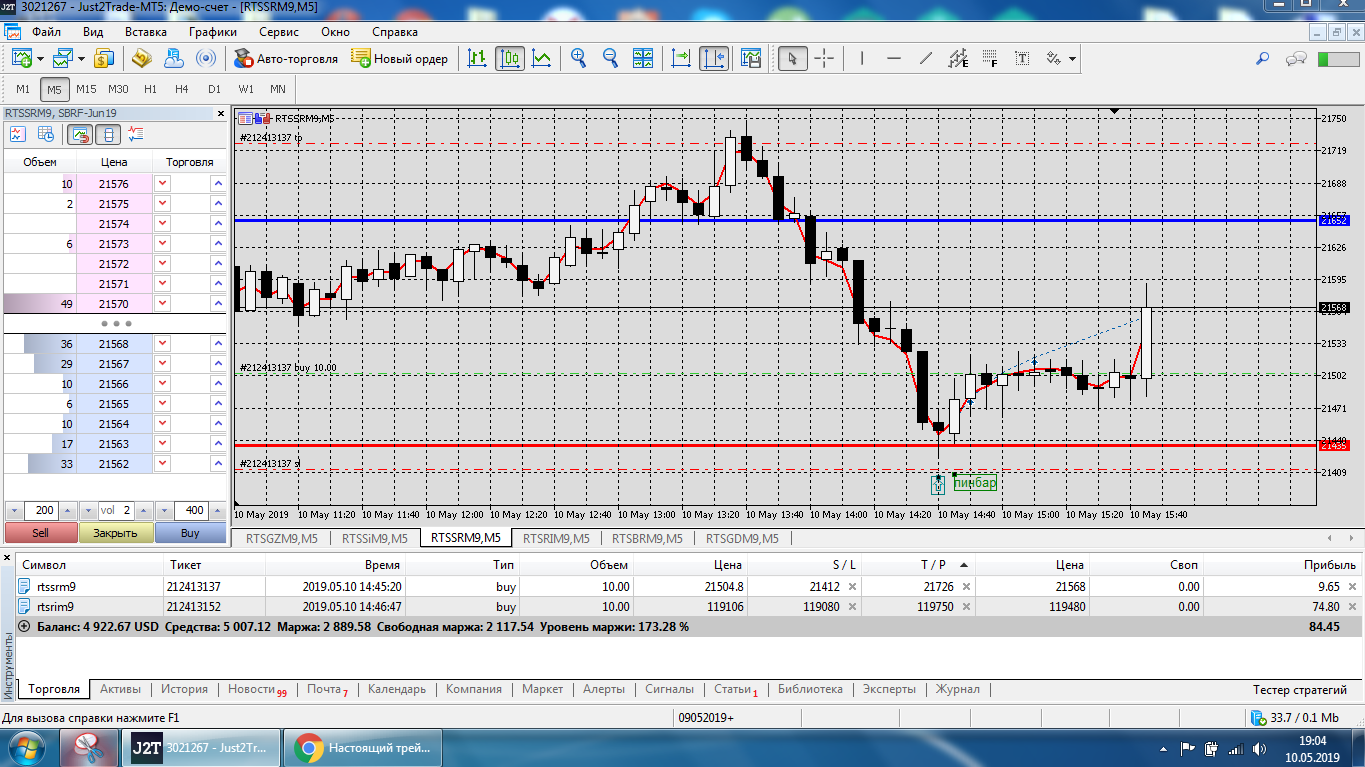This screenshot has width=1365, height=767.
Task: Select the vertical line drawing tool
Action: [x=862, y=58]
